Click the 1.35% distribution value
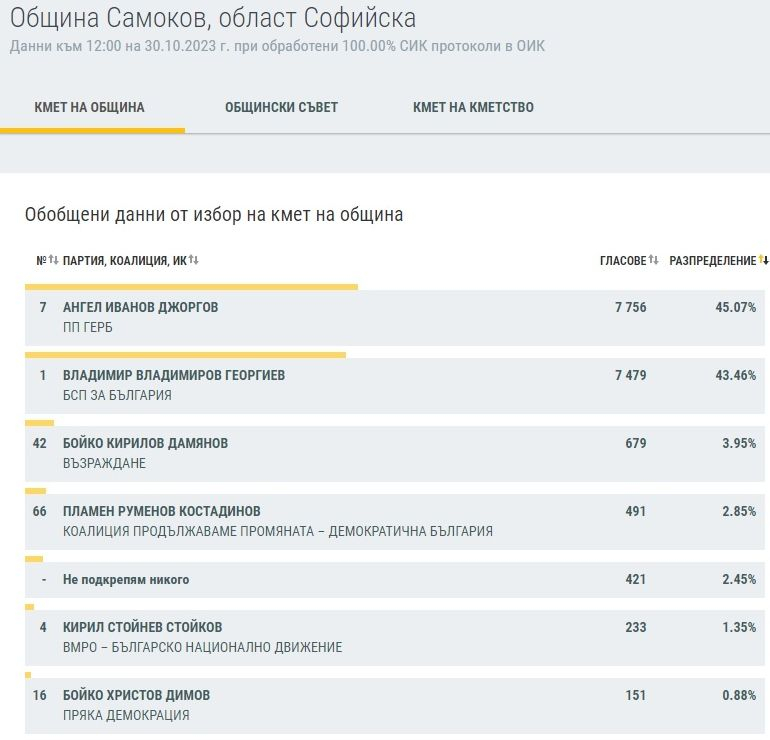 pyautogui.click(x=739, y=628)
